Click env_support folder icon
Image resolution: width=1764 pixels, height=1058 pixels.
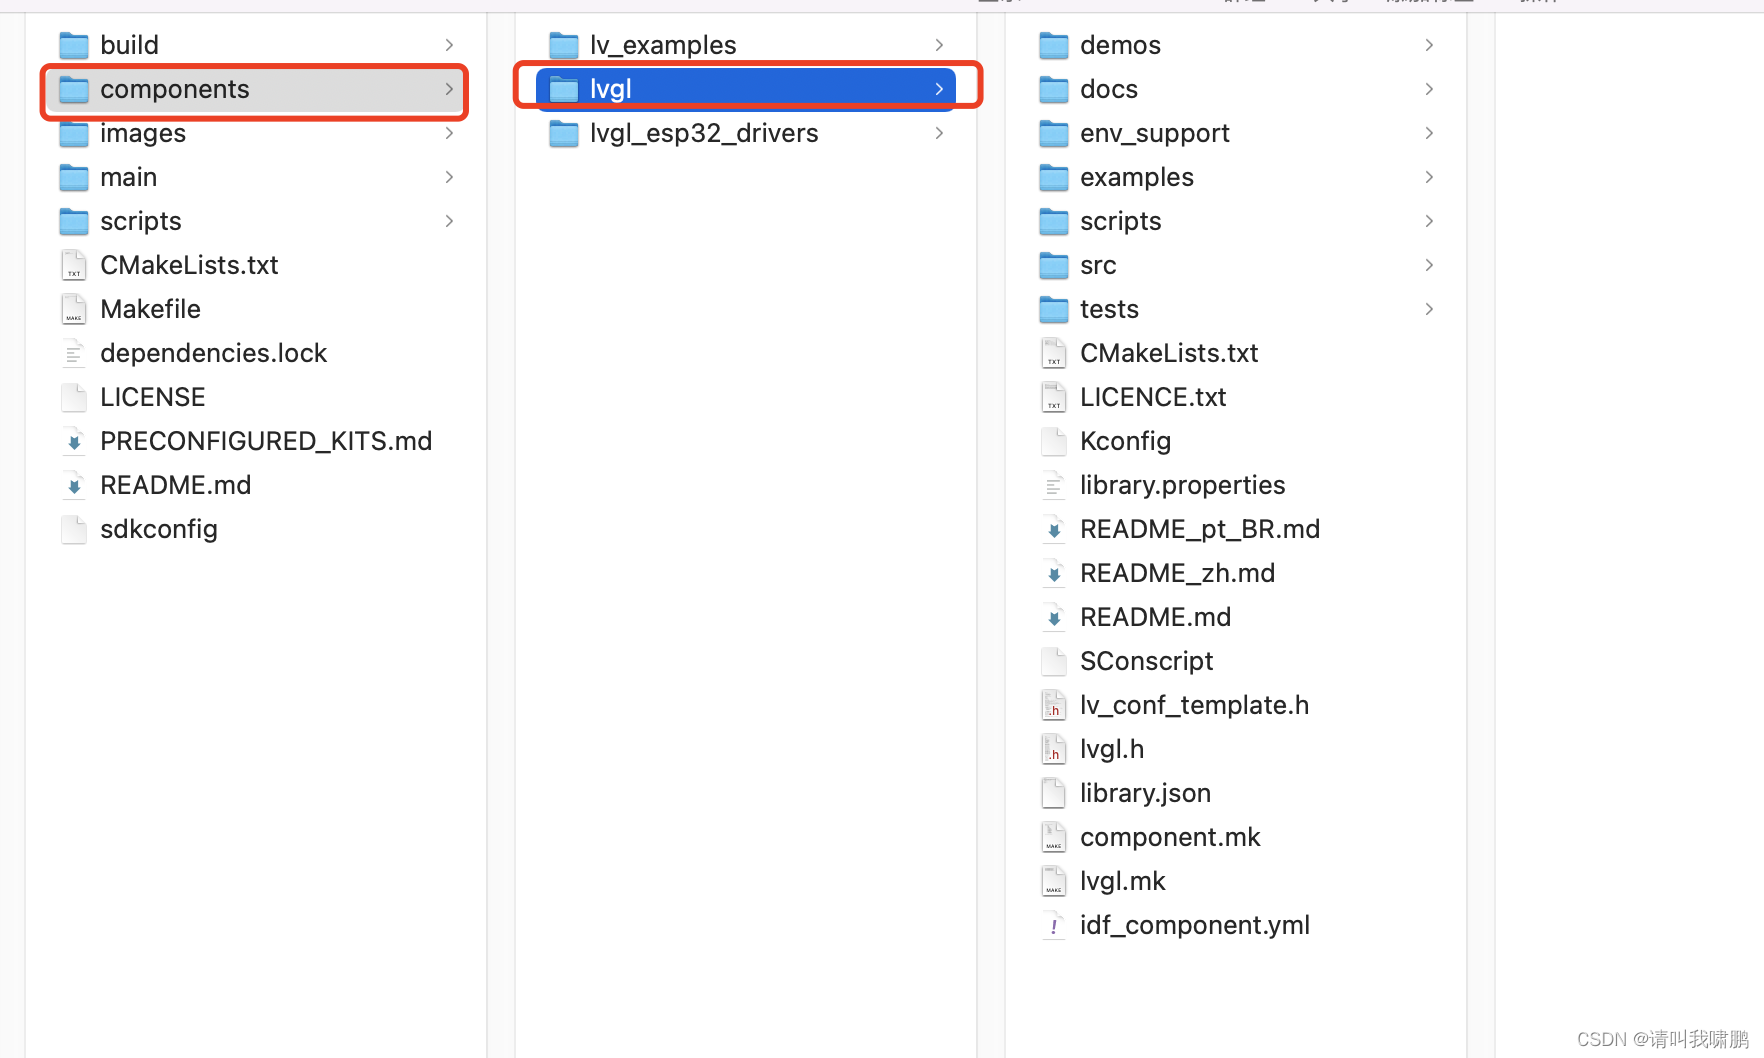(1054, 133)
